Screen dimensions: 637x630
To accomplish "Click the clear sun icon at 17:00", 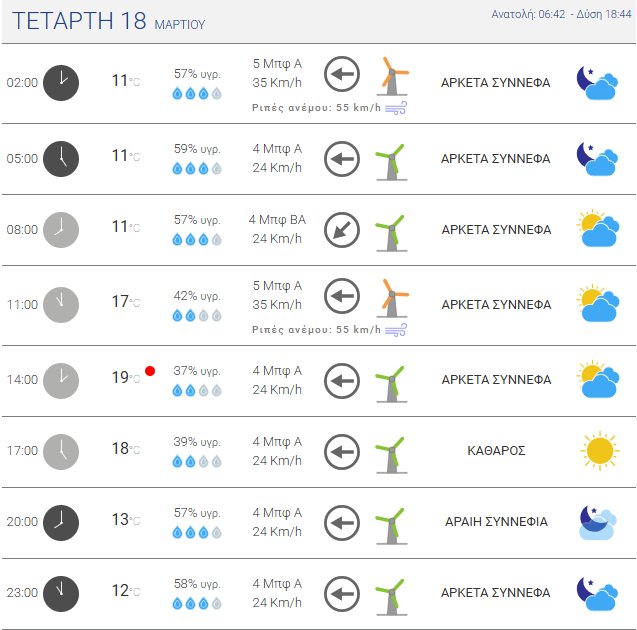I will [x=599, y=450].
